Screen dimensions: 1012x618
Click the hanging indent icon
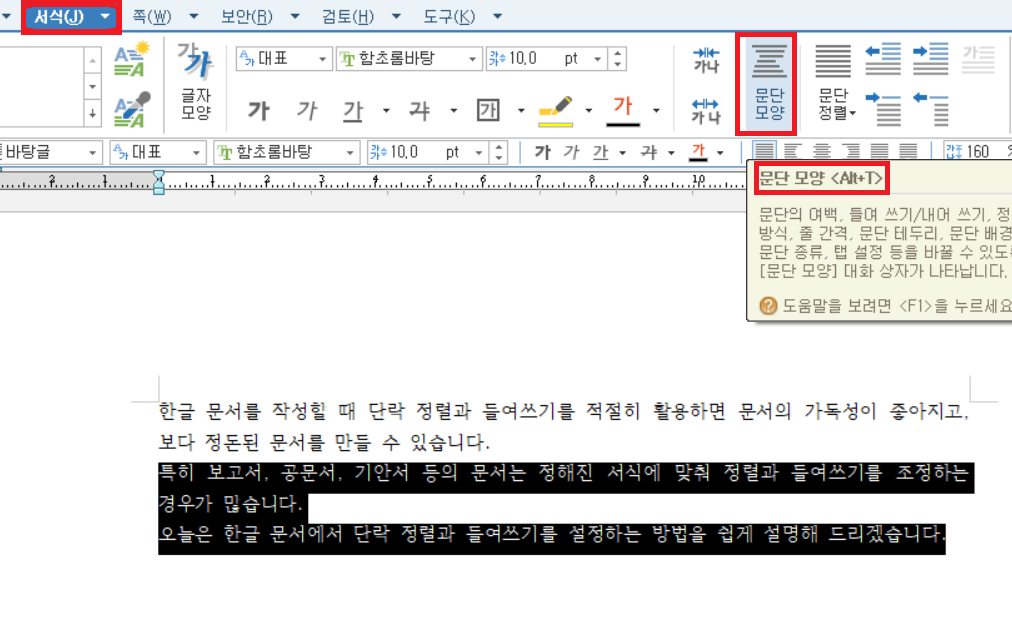point(931,109)
